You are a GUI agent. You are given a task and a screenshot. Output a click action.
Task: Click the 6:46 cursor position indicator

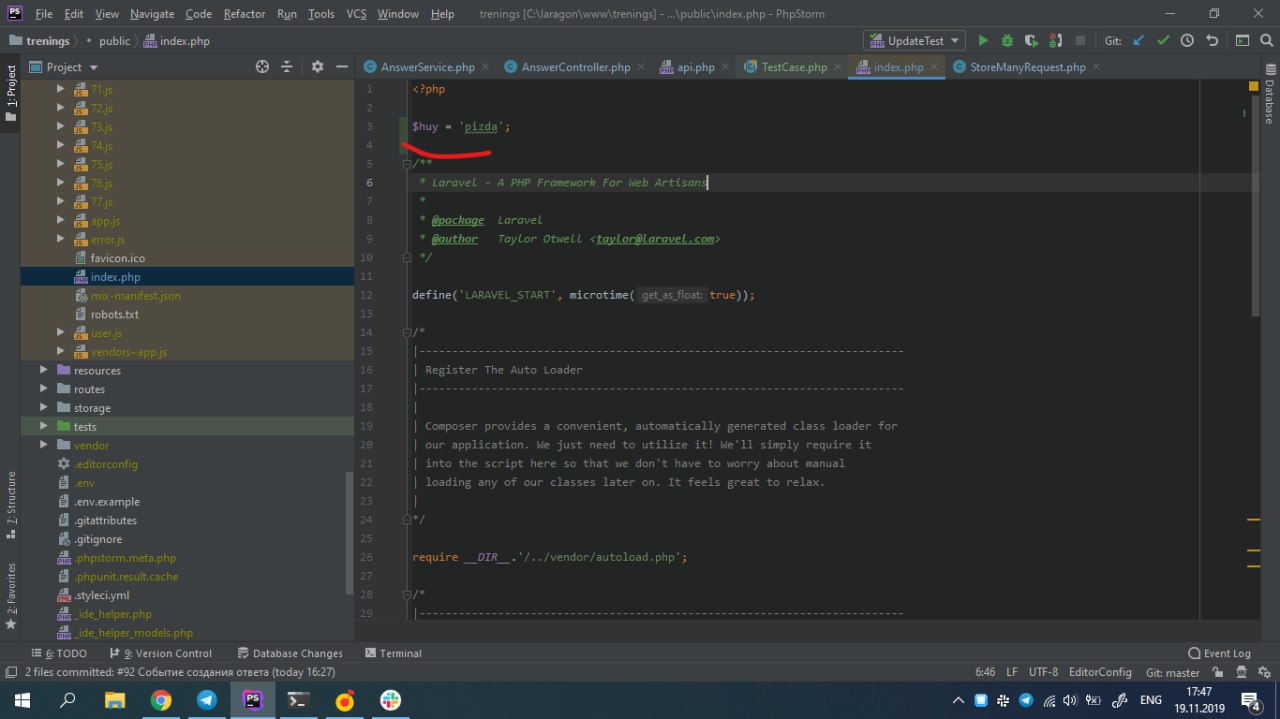pos(985,672)
